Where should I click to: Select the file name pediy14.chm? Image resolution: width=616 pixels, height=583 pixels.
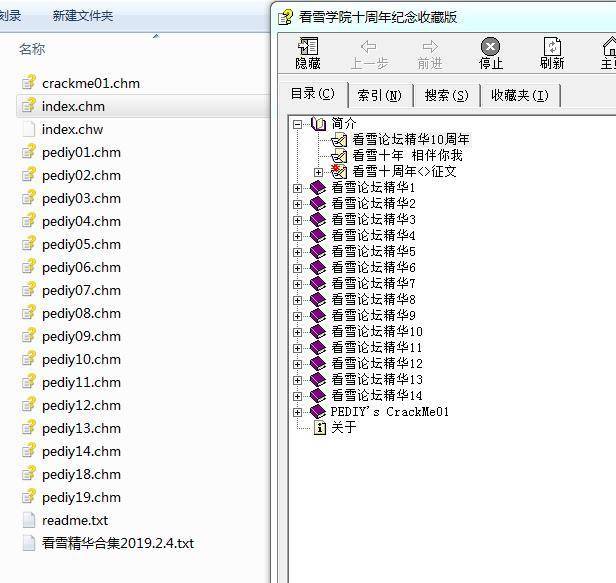click(81, 451)
